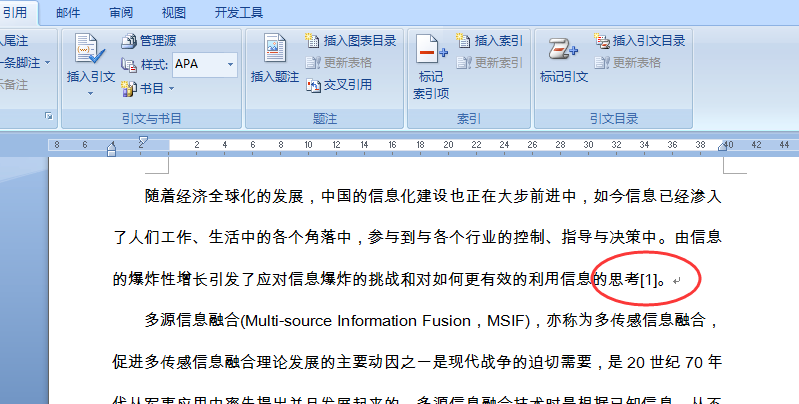
Task: Open 管理源 manager
Action: point(149,41)
